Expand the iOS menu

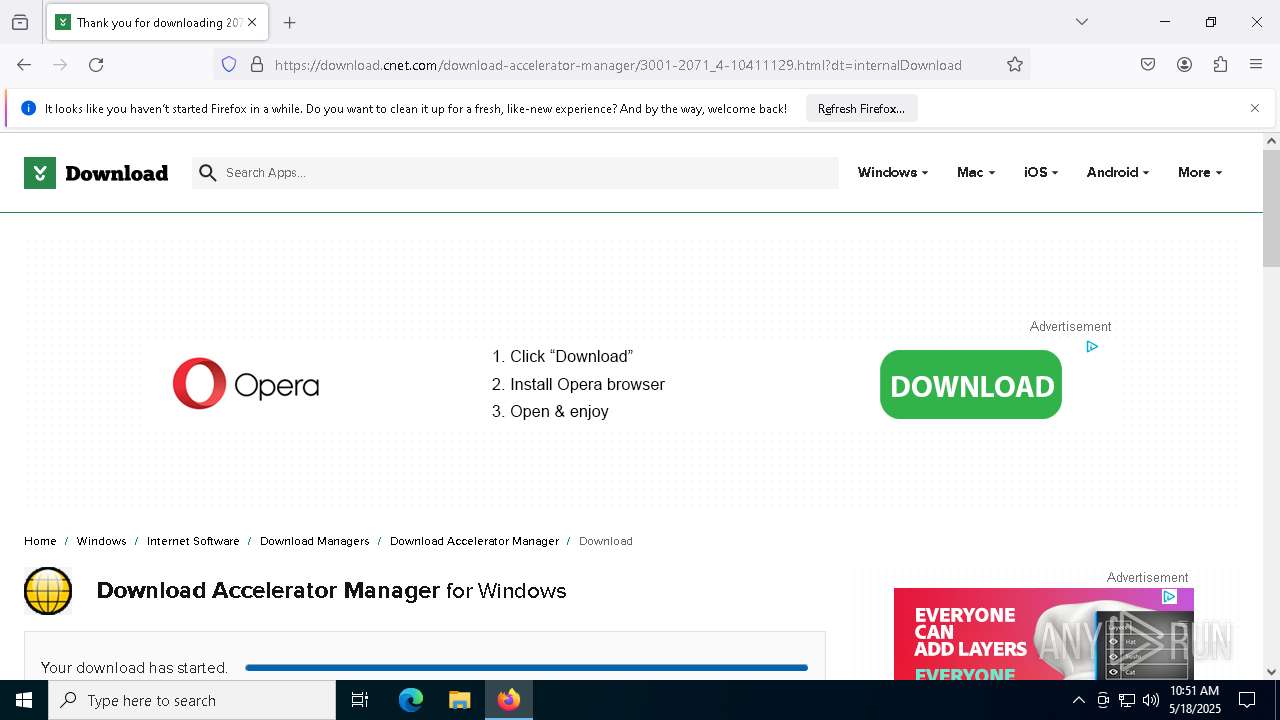click(x=1040, y=172)
